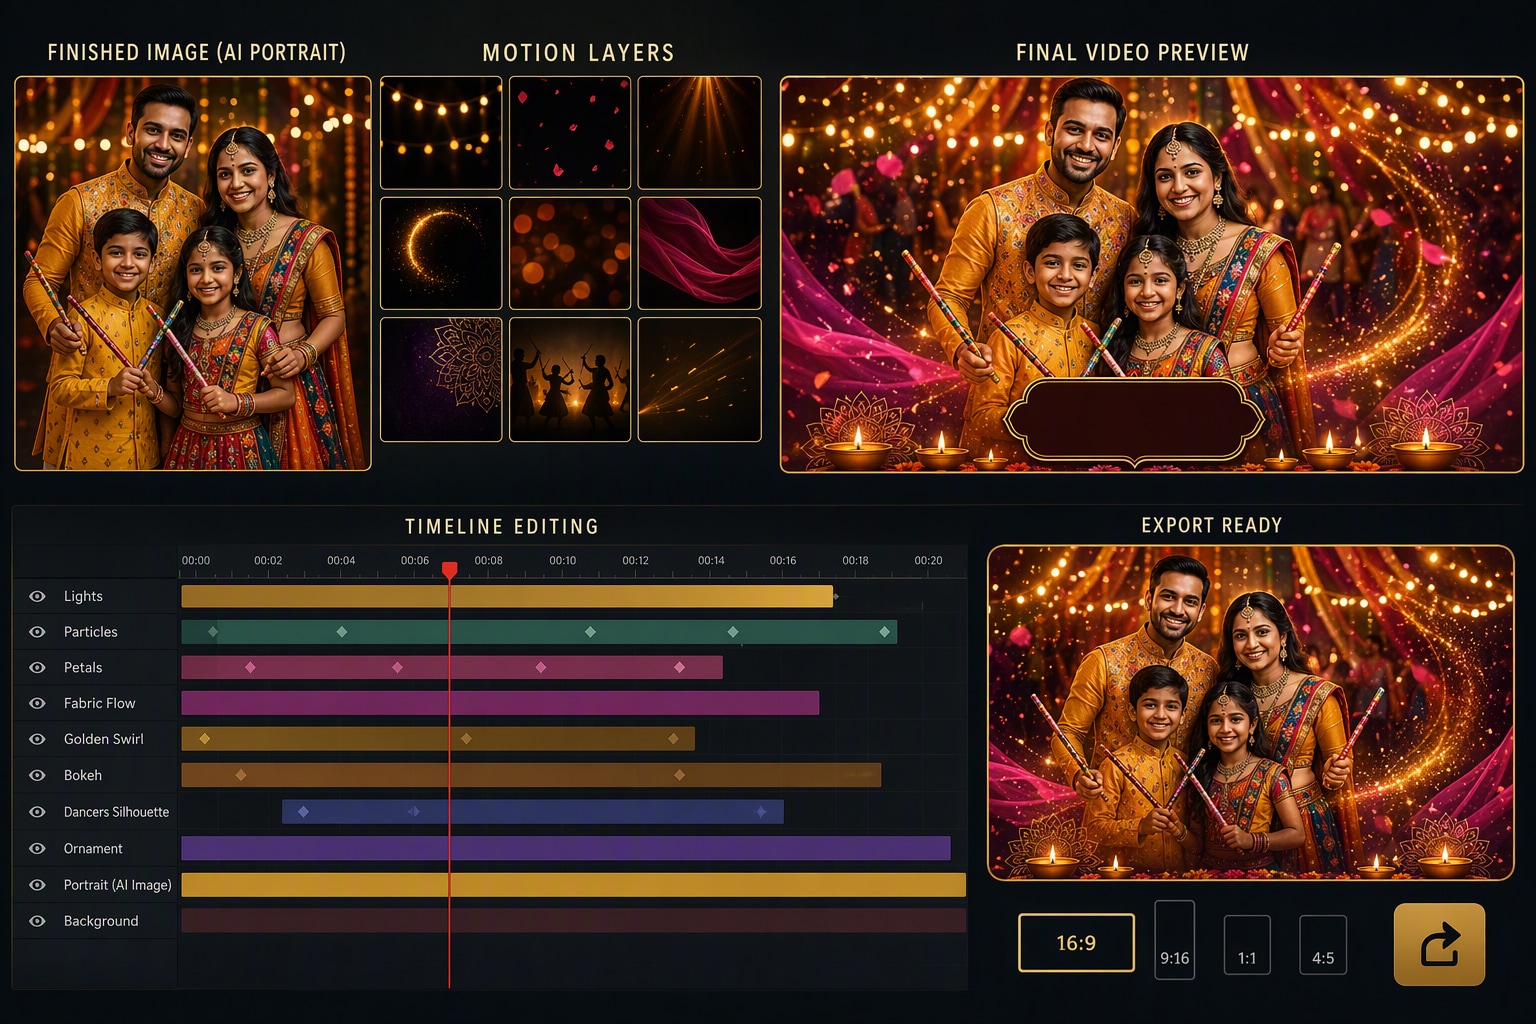
Task: Select the string lights motion layer thumbnail
Action: tap(441, 133)
